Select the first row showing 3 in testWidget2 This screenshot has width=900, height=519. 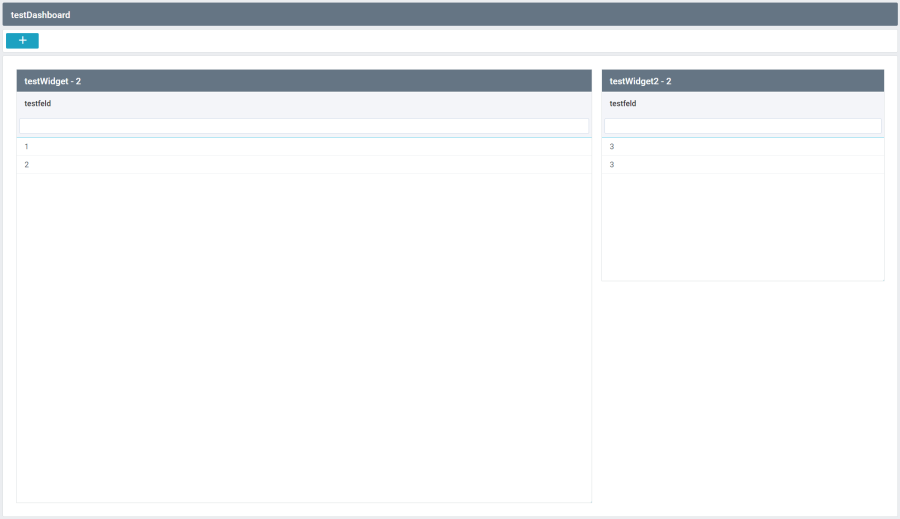click(x=743, y=147)
